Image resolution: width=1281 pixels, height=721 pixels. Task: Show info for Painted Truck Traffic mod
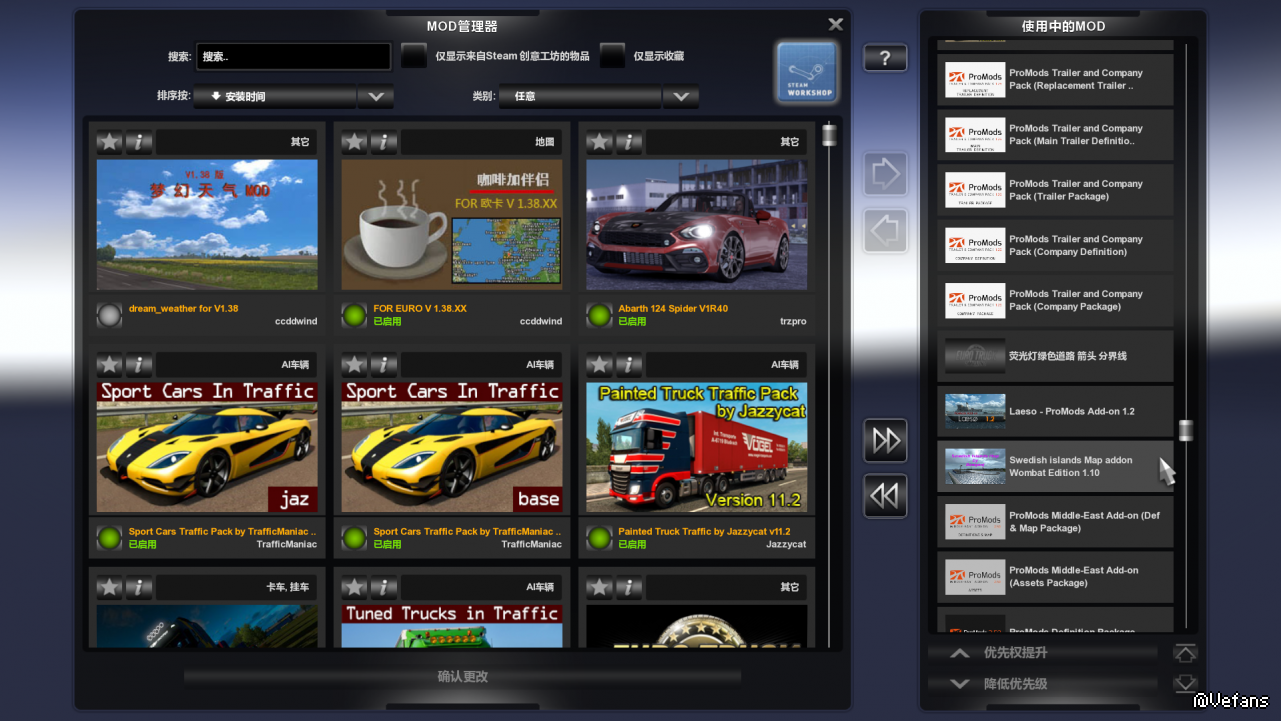629,365
